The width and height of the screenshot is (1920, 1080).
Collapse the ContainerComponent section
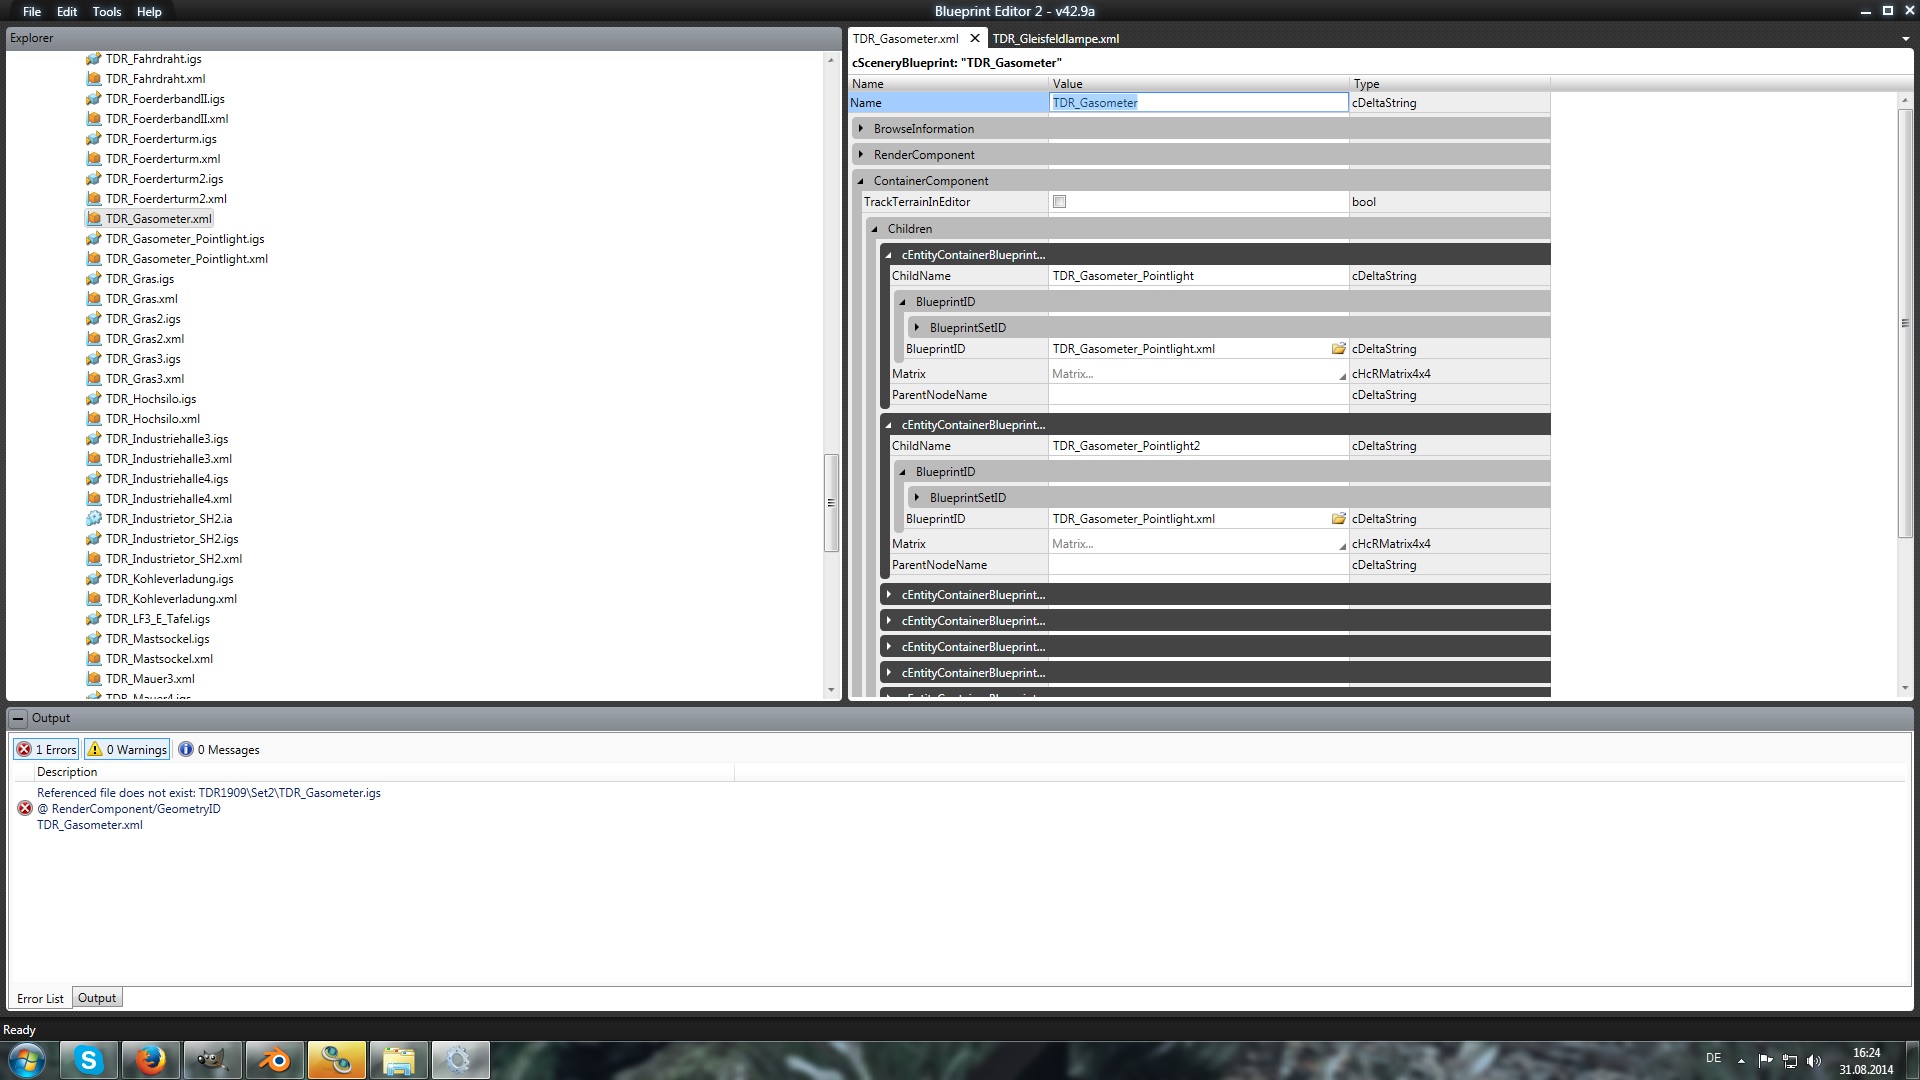click(861, 181)
